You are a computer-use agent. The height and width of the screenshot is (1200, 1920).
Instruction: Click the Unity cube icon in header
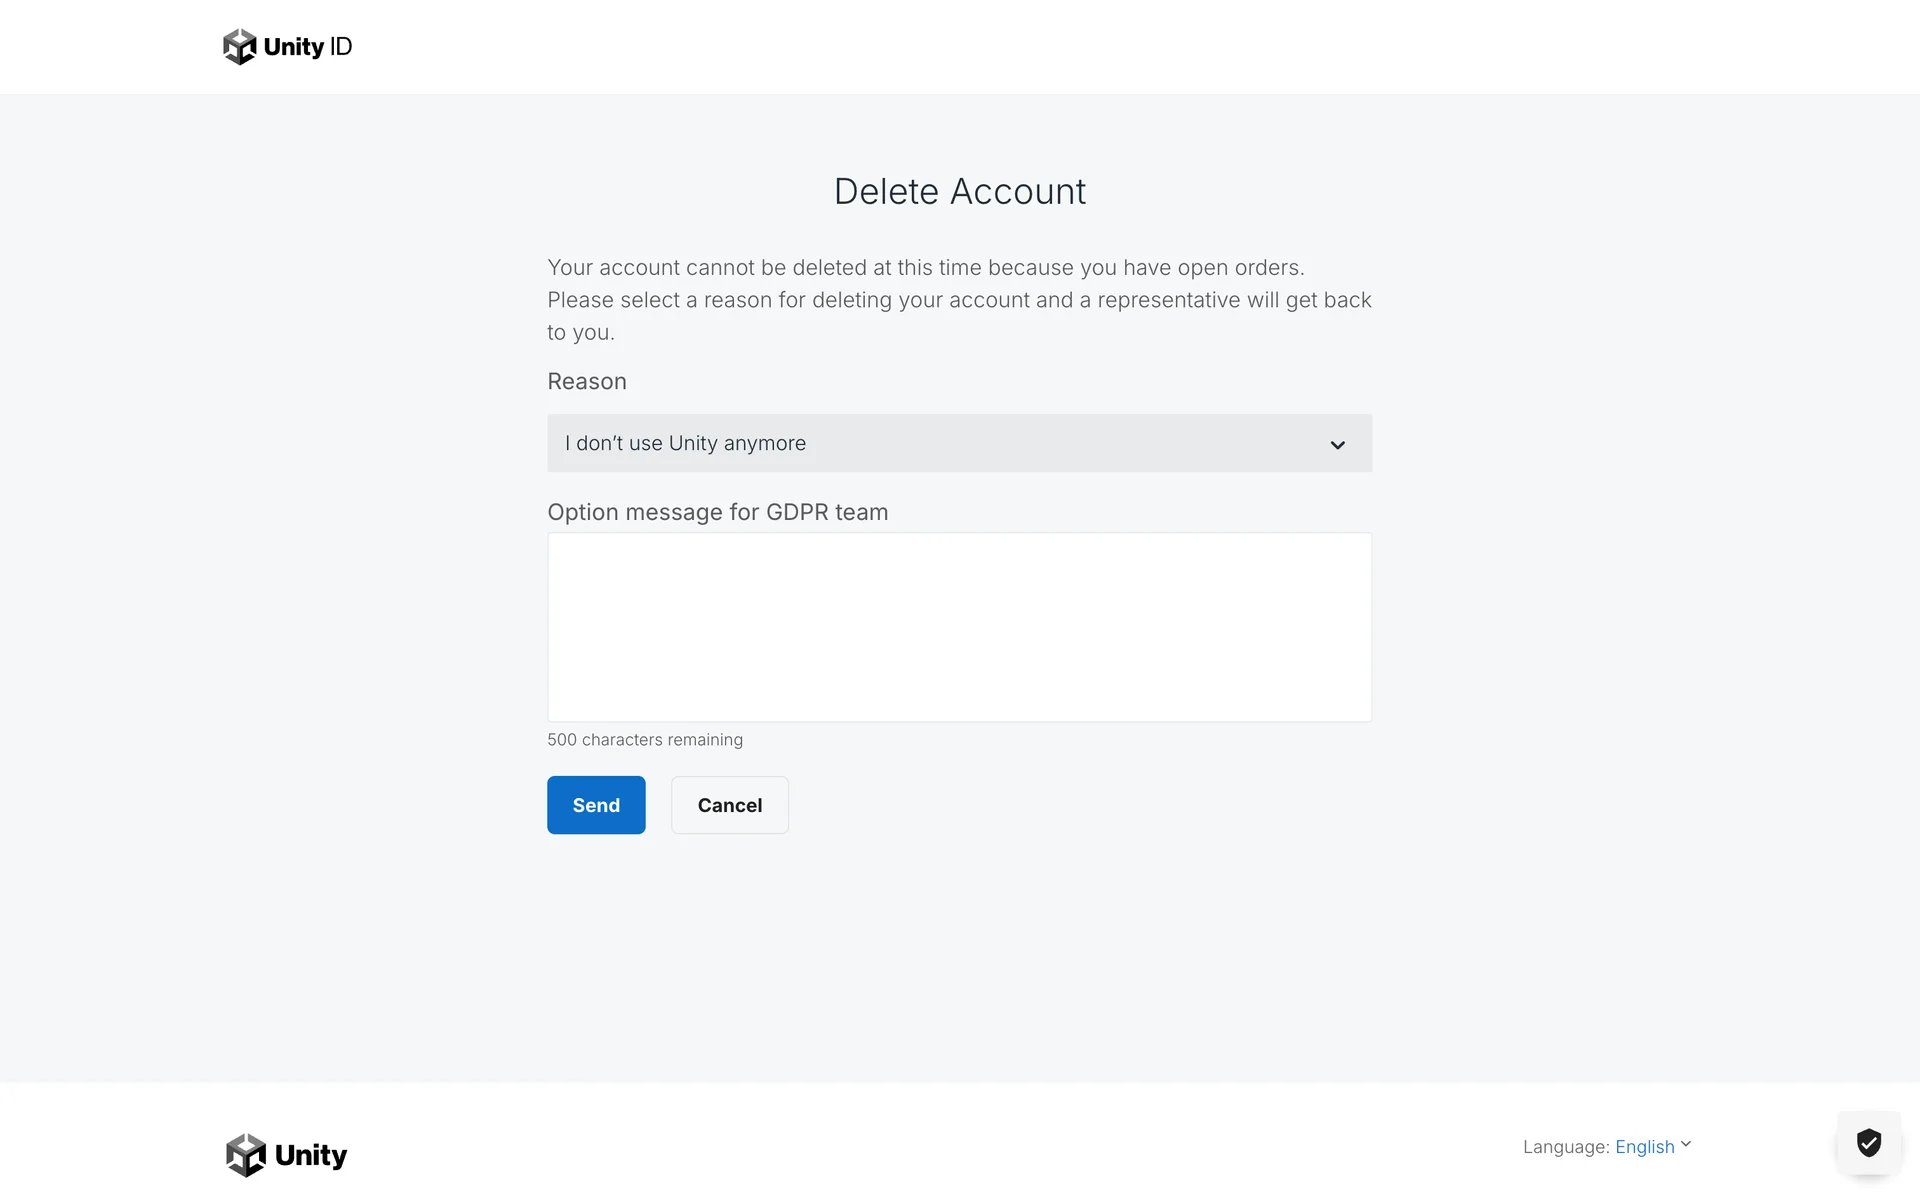(x=239, y=47)
